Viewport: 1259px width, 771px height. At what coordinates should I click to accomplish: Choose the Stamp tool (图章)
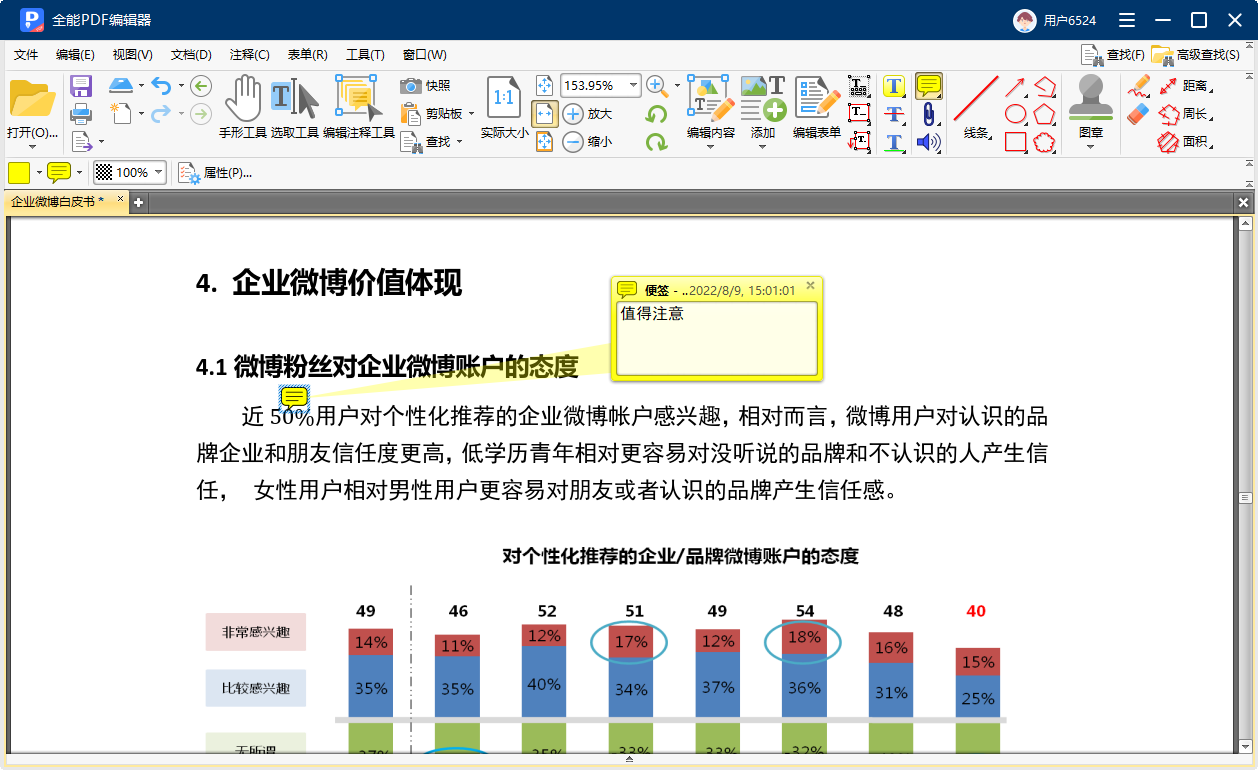(1091, 100)
